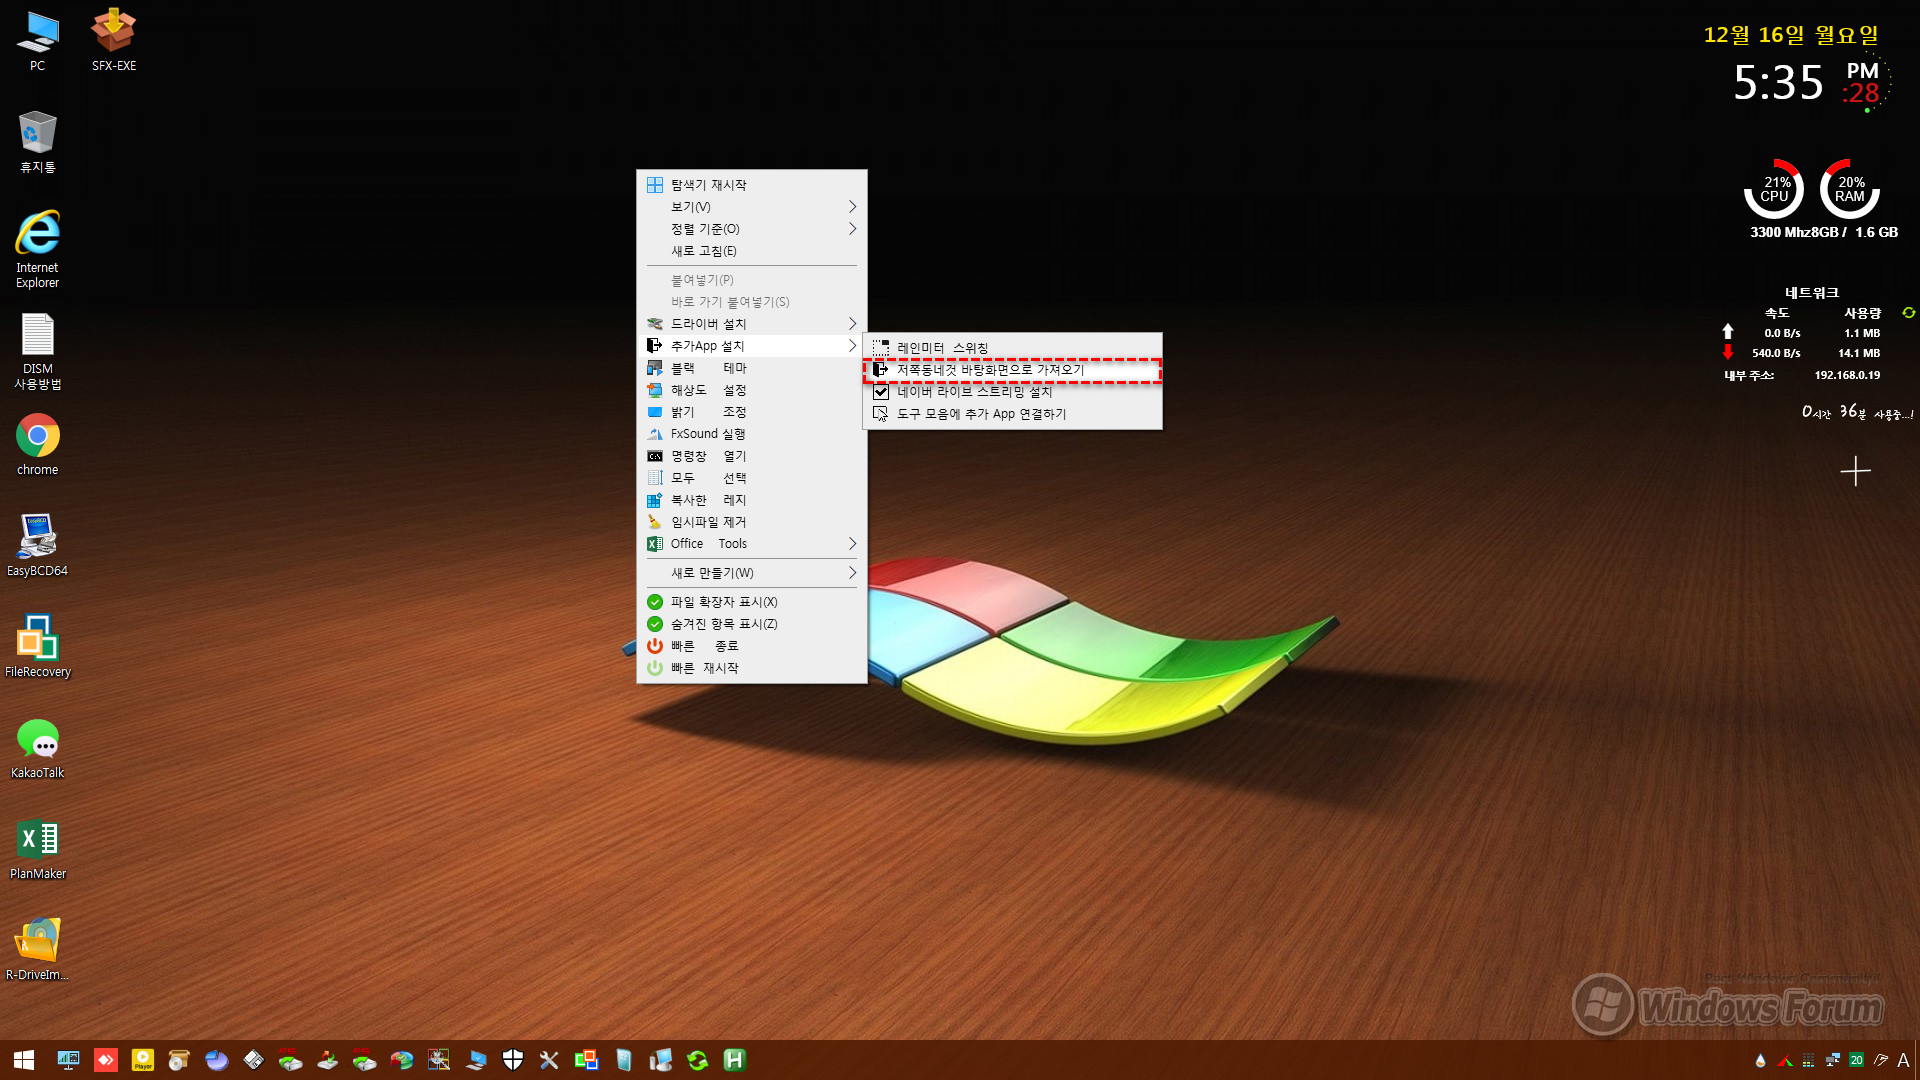Viewport: 1920px width, 1080px height.
Task: Select 탐색기 재시작 menu item
Action: coord(751,185)
